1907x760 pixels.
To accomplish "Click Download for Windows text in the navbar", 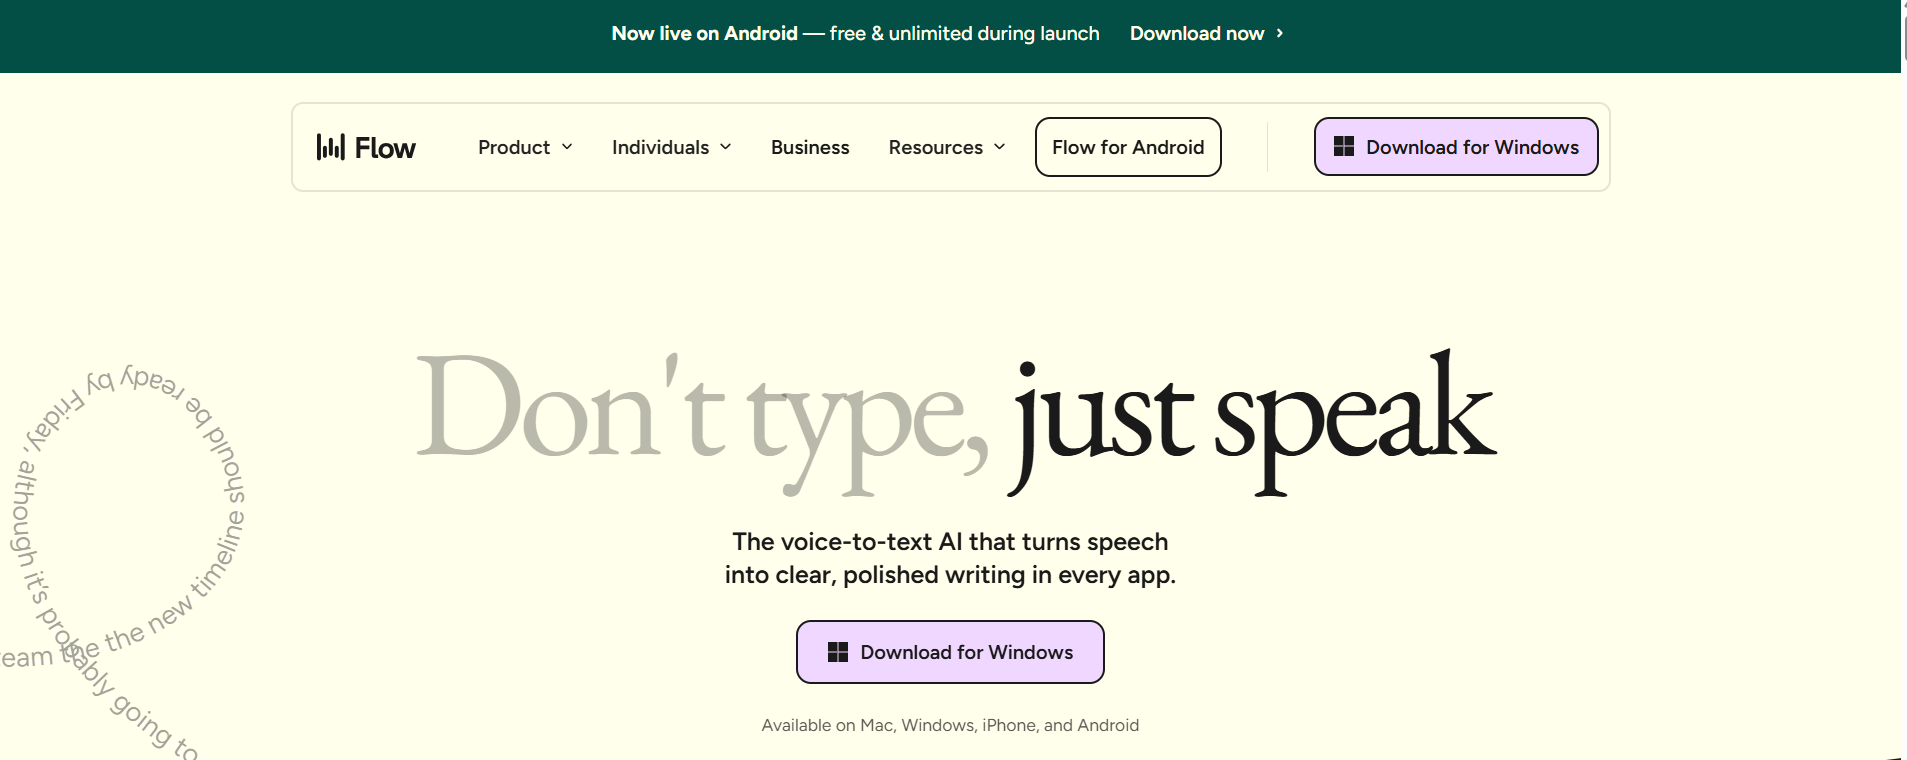I will 1472,147.
